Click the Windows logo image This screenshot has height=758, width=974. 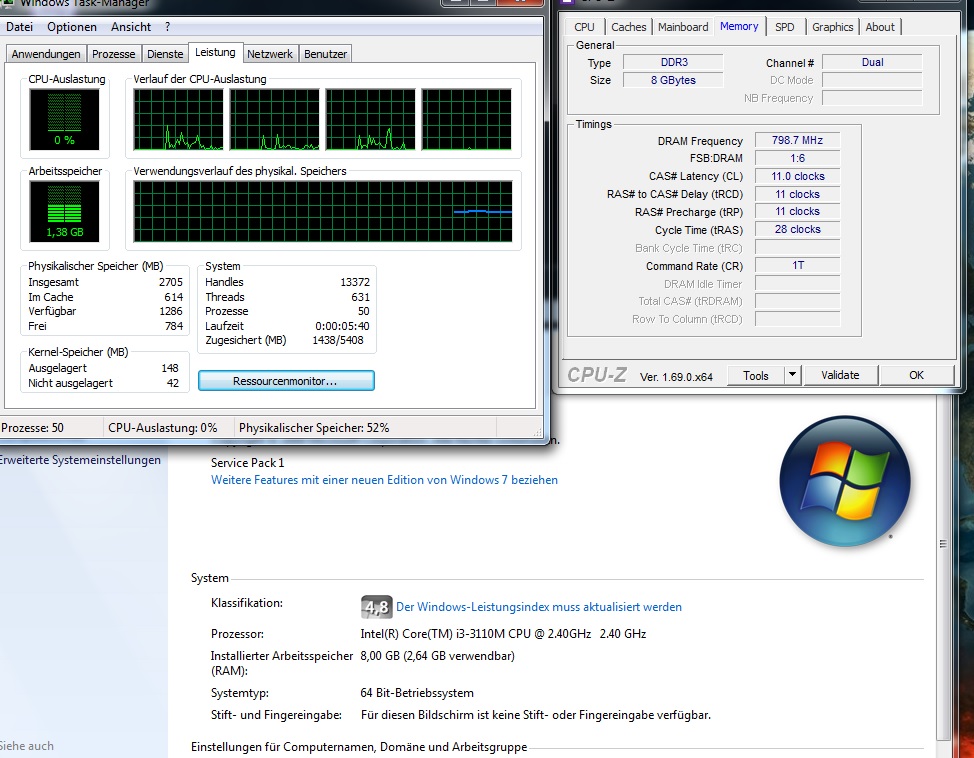(845, 482)
